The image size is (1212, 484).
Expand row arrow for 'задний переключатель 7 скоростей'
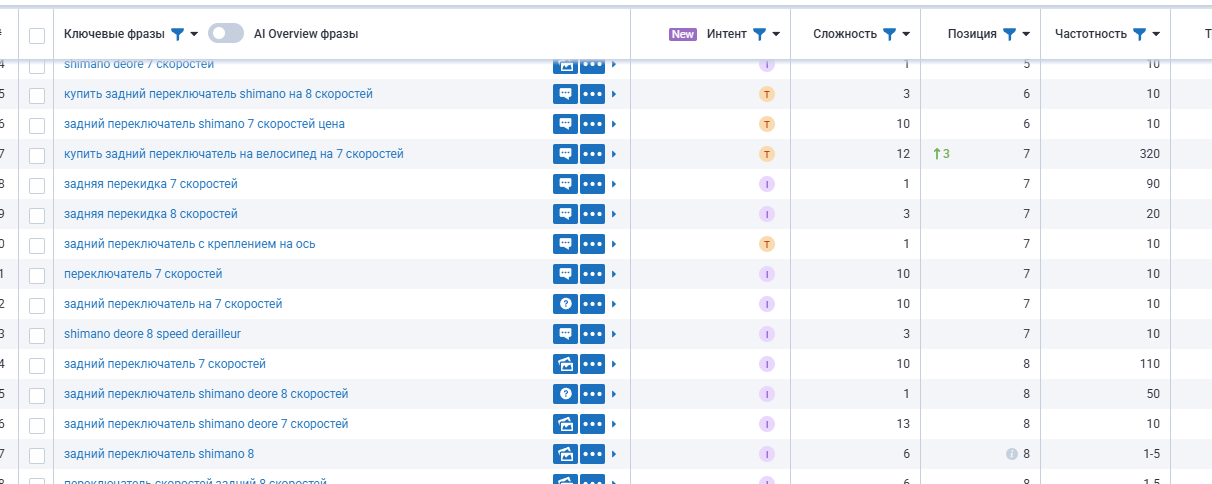[x=614, y=364]
